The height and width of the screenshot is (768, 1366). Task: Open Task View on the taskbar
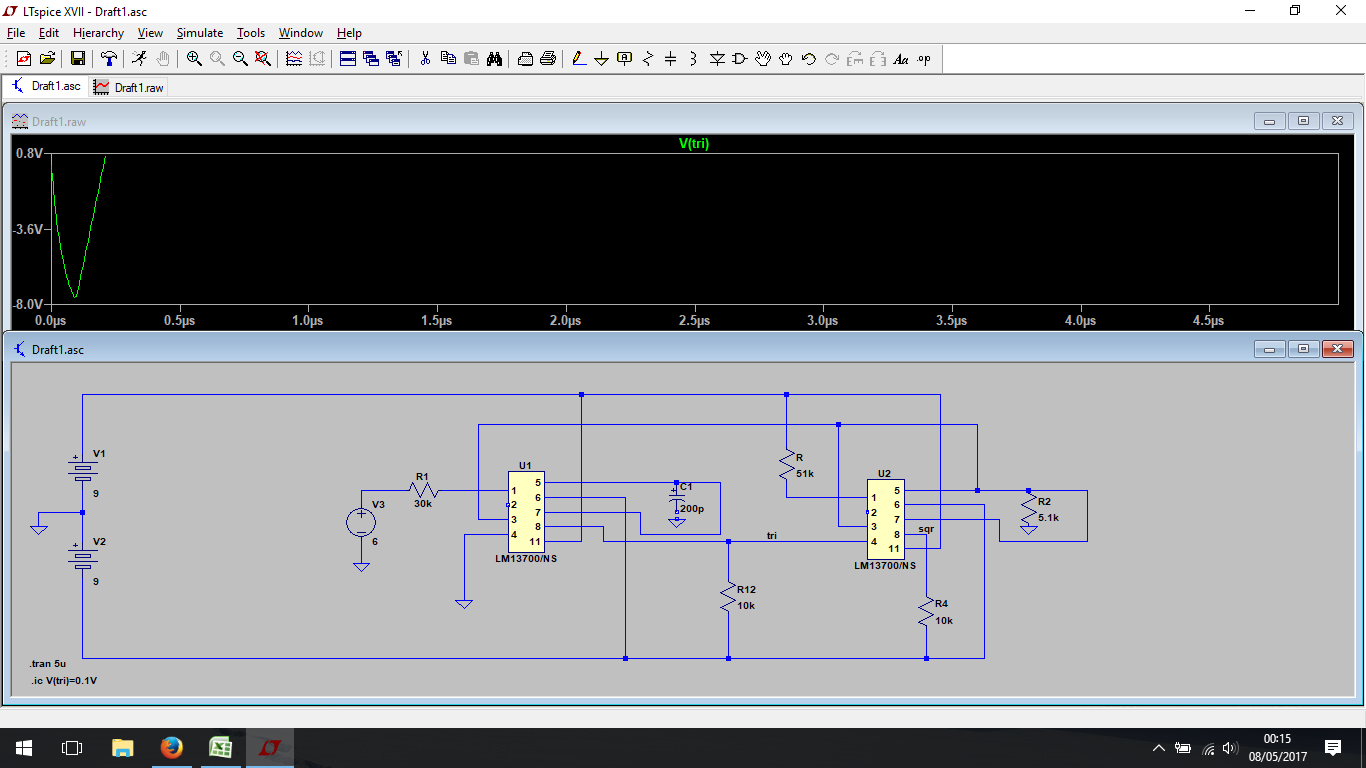[72, 748]
